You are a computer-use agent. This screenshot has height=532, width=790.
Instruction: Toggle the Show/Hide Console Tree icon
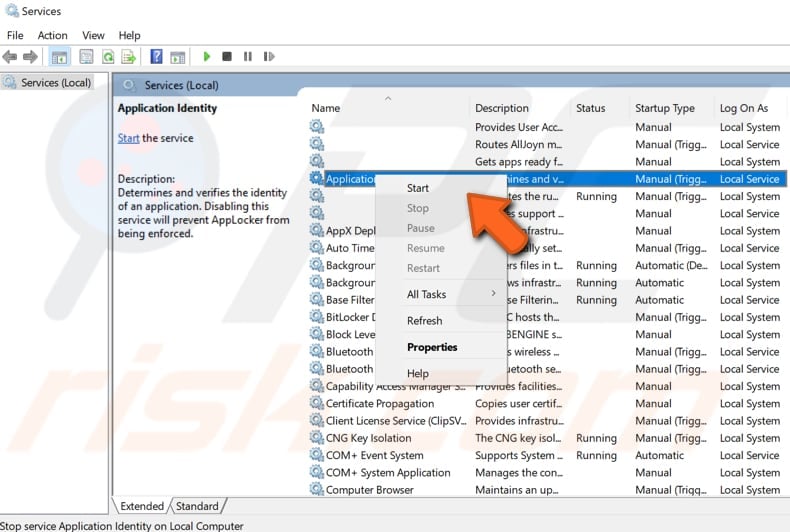[x=59, y=56]
